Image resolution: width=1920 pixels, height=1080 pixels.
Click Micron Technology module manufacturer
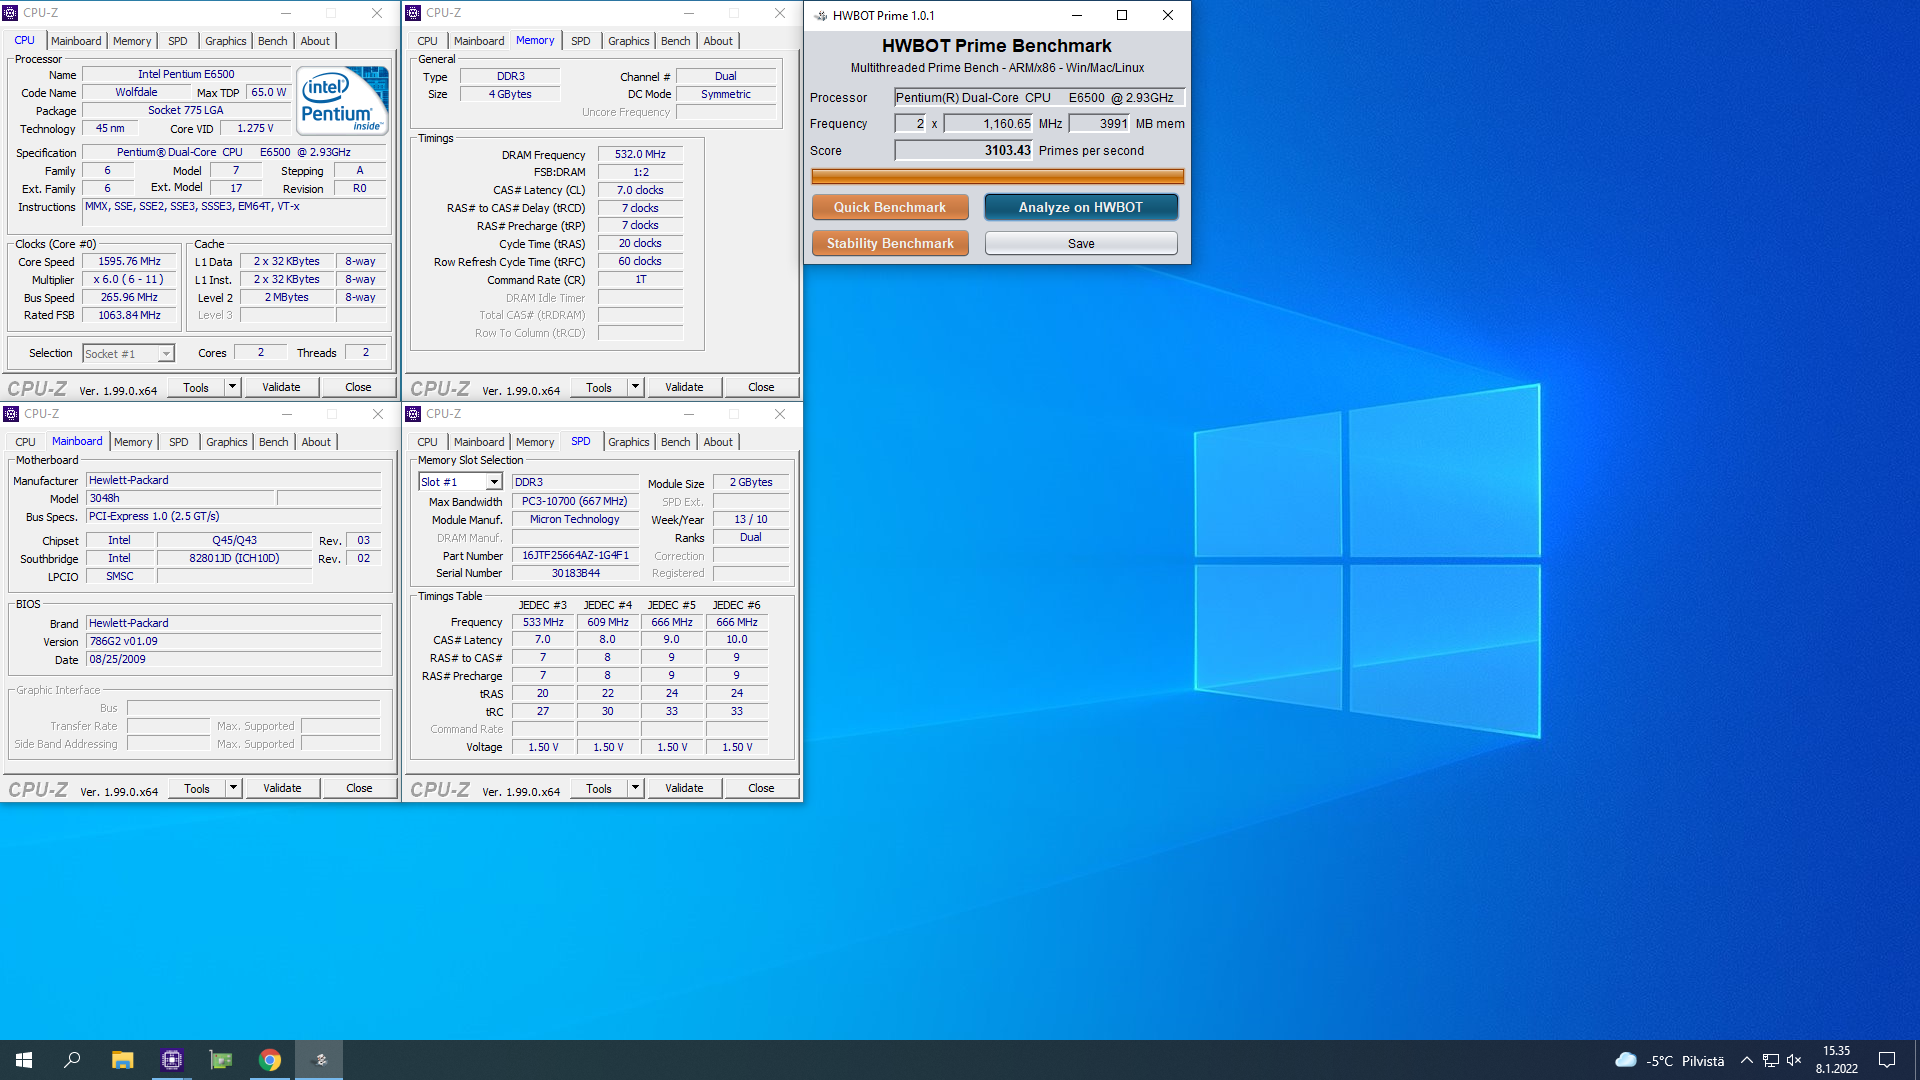pos(575,519)
